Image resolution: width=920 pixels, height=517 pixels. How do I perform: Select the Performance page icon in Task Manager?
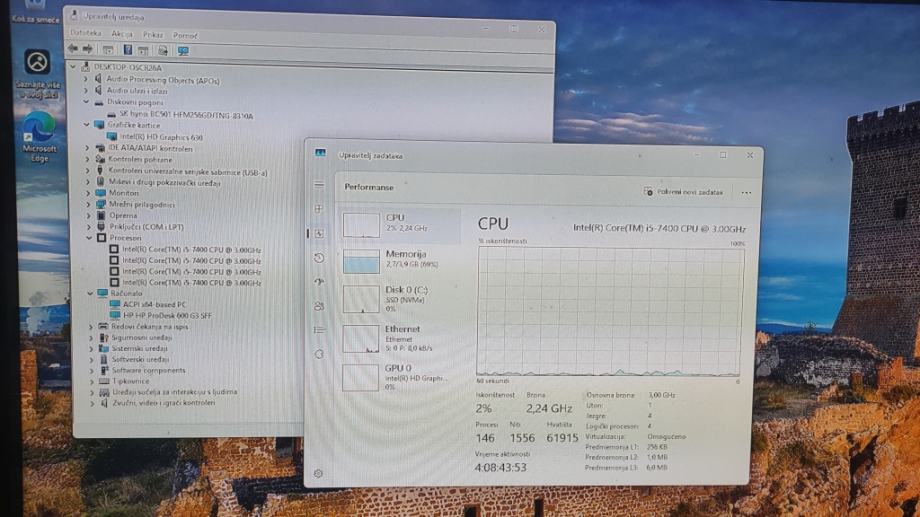[x=319, y=233]
